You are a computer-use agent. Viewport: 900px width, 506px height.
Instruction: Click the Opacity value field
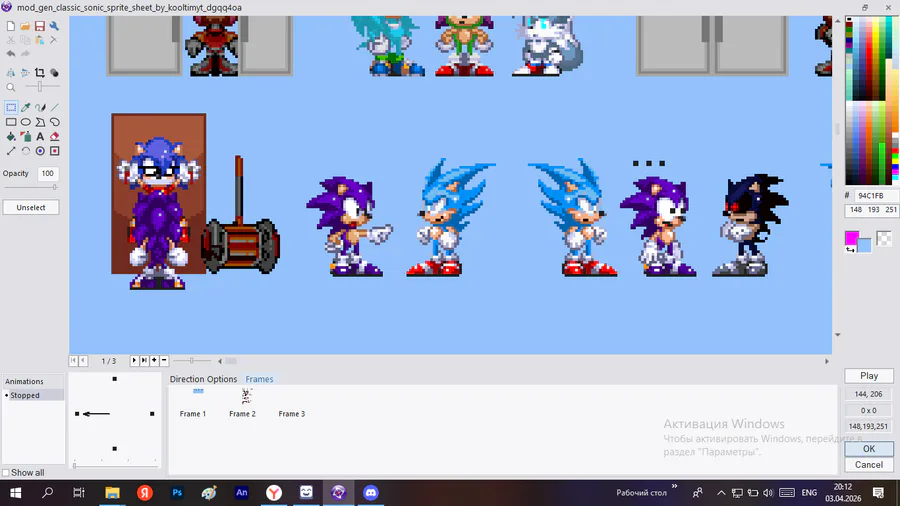click(48, 173)
